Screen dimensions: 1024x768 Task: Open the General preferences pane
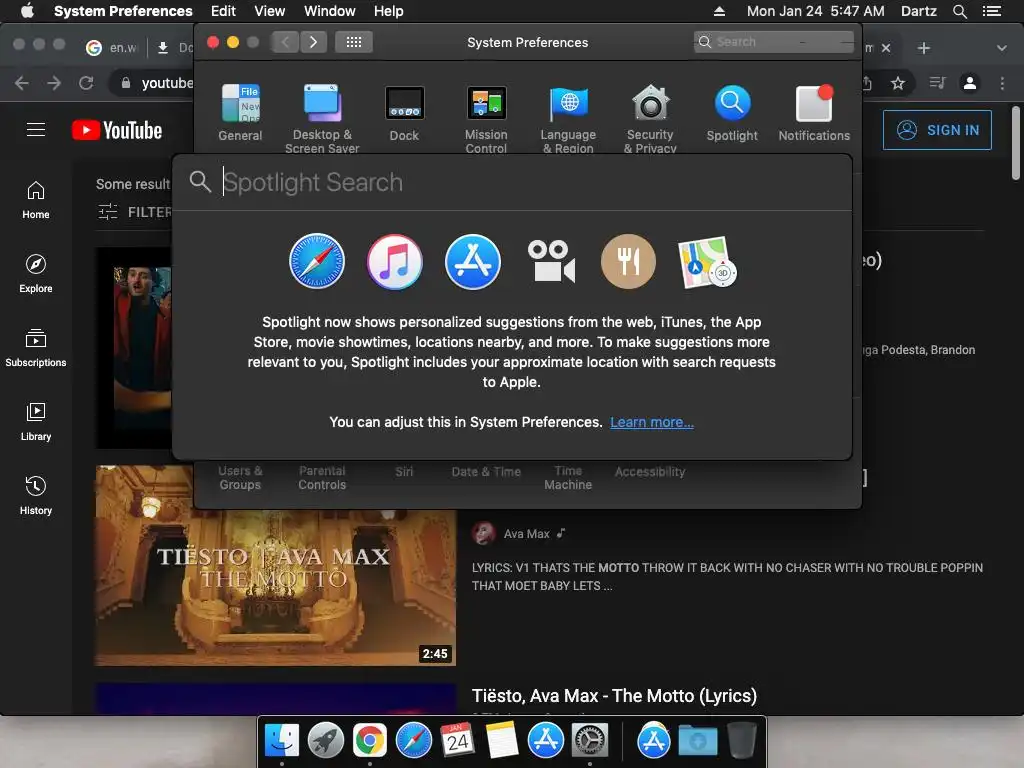tap(240, 112)
